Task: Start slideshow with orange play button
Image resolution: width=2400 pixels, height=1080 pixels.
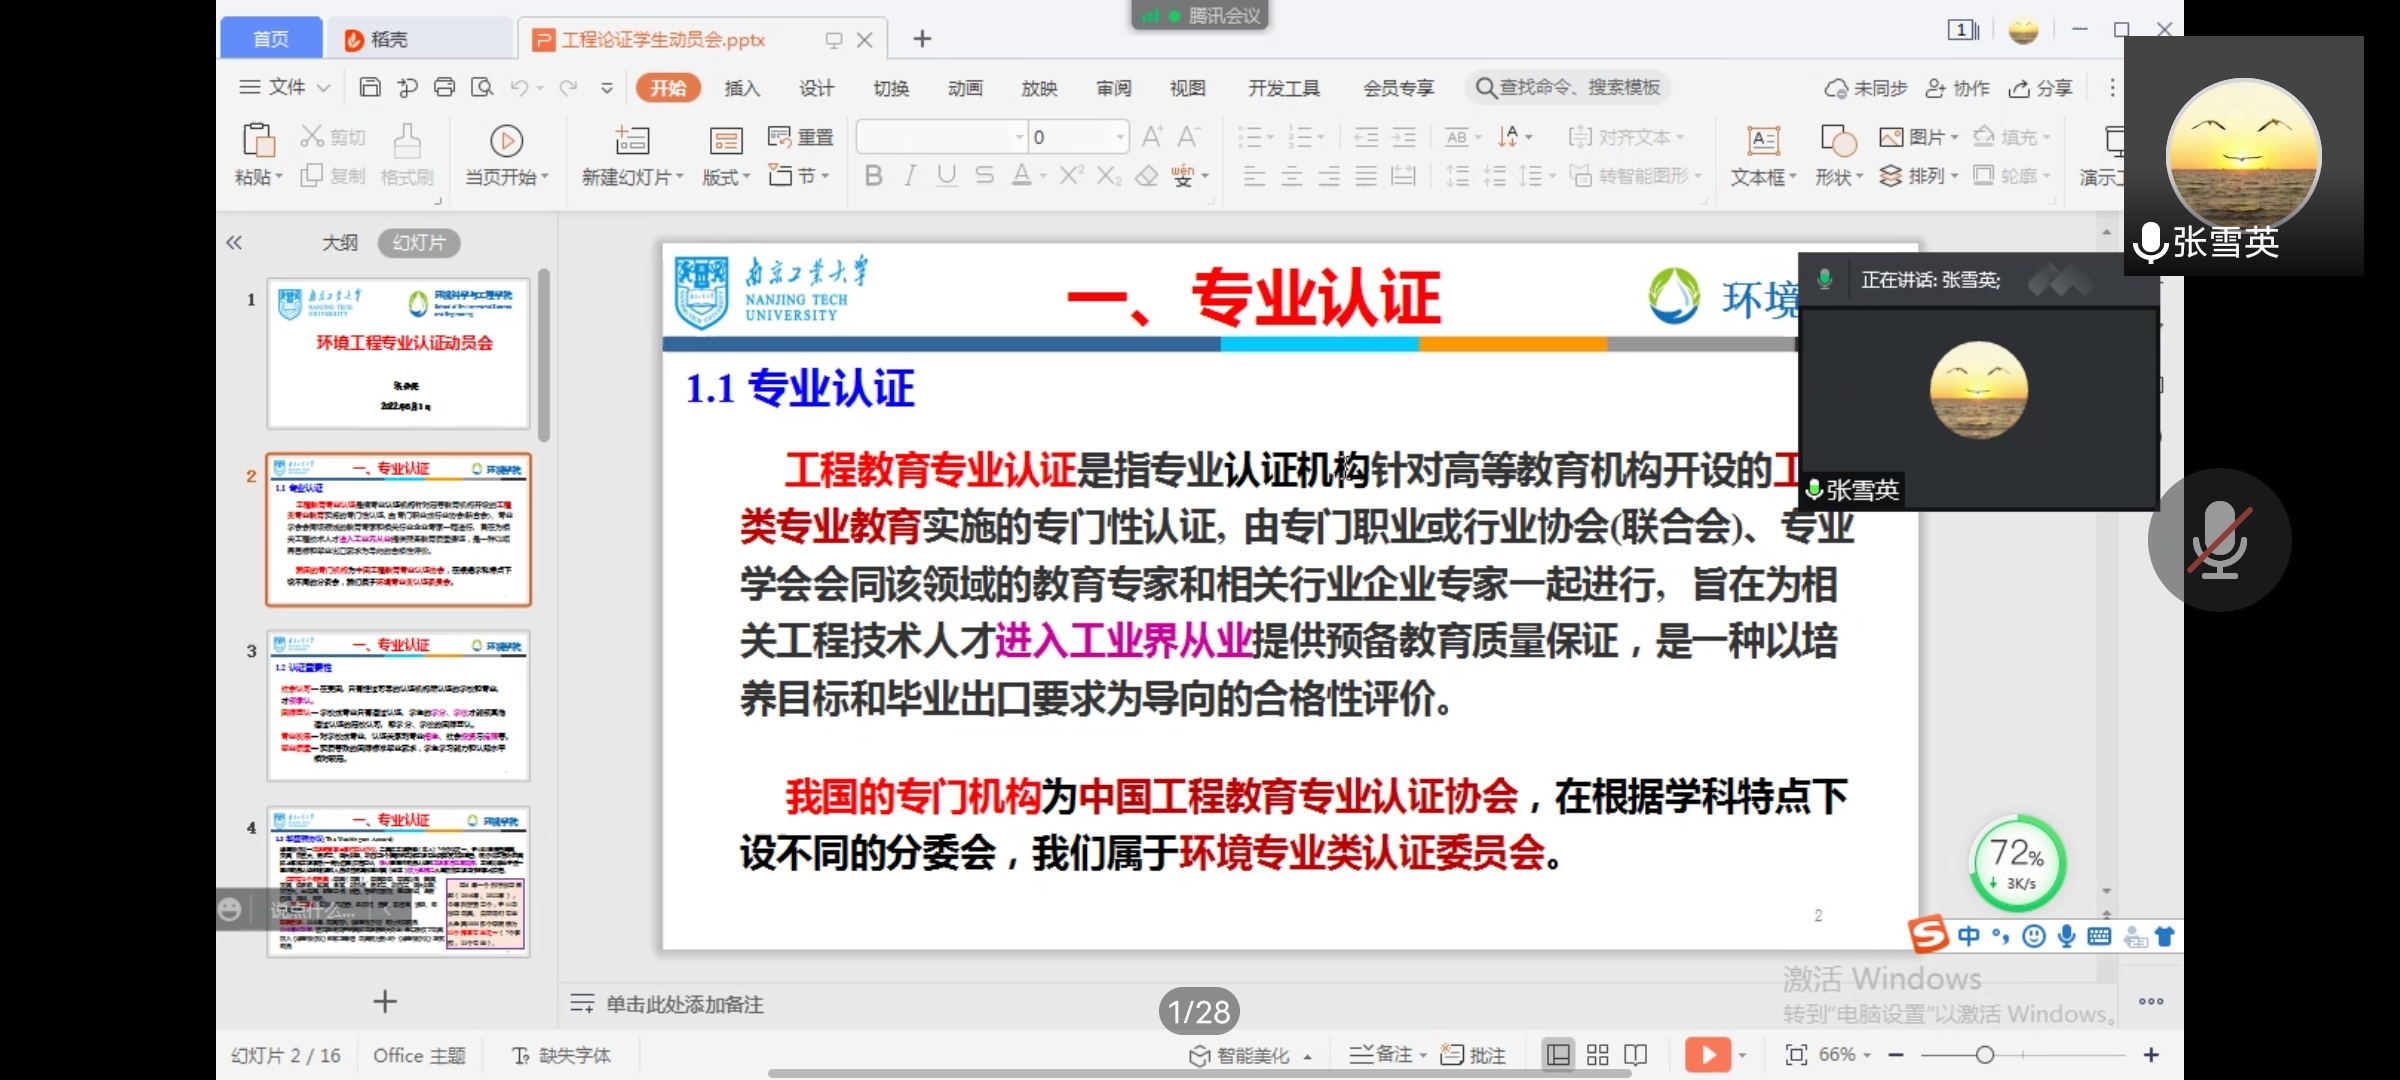Action: (x=1708, y=1054)
